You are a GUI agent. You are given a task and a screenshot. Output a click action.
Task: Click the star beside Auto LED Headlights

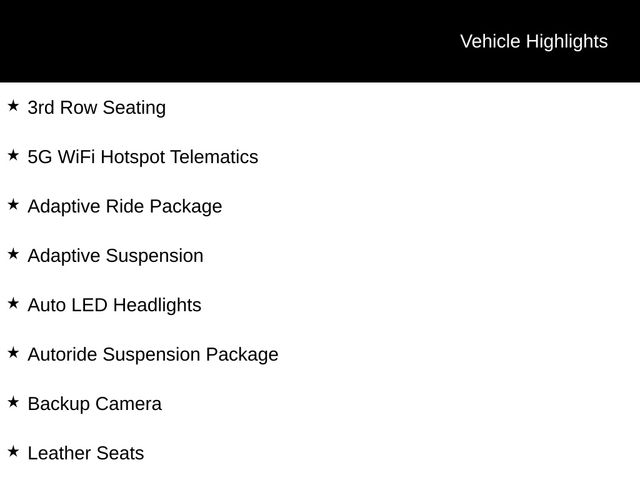(x=13, y=303)
